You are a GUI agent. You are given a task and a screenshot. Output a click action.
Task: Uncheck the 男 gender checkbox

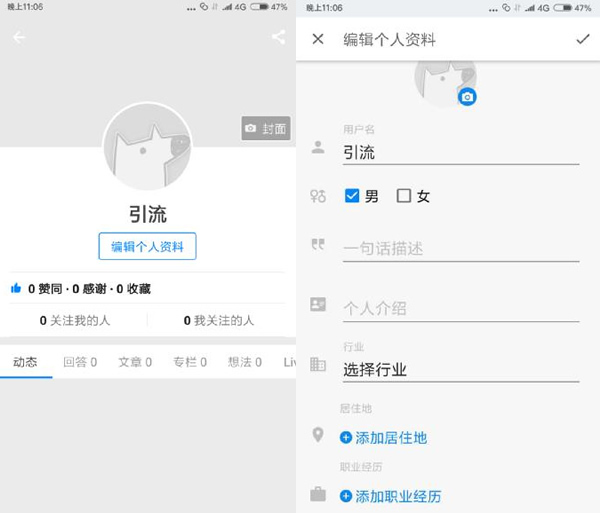(x=352, y=196)
